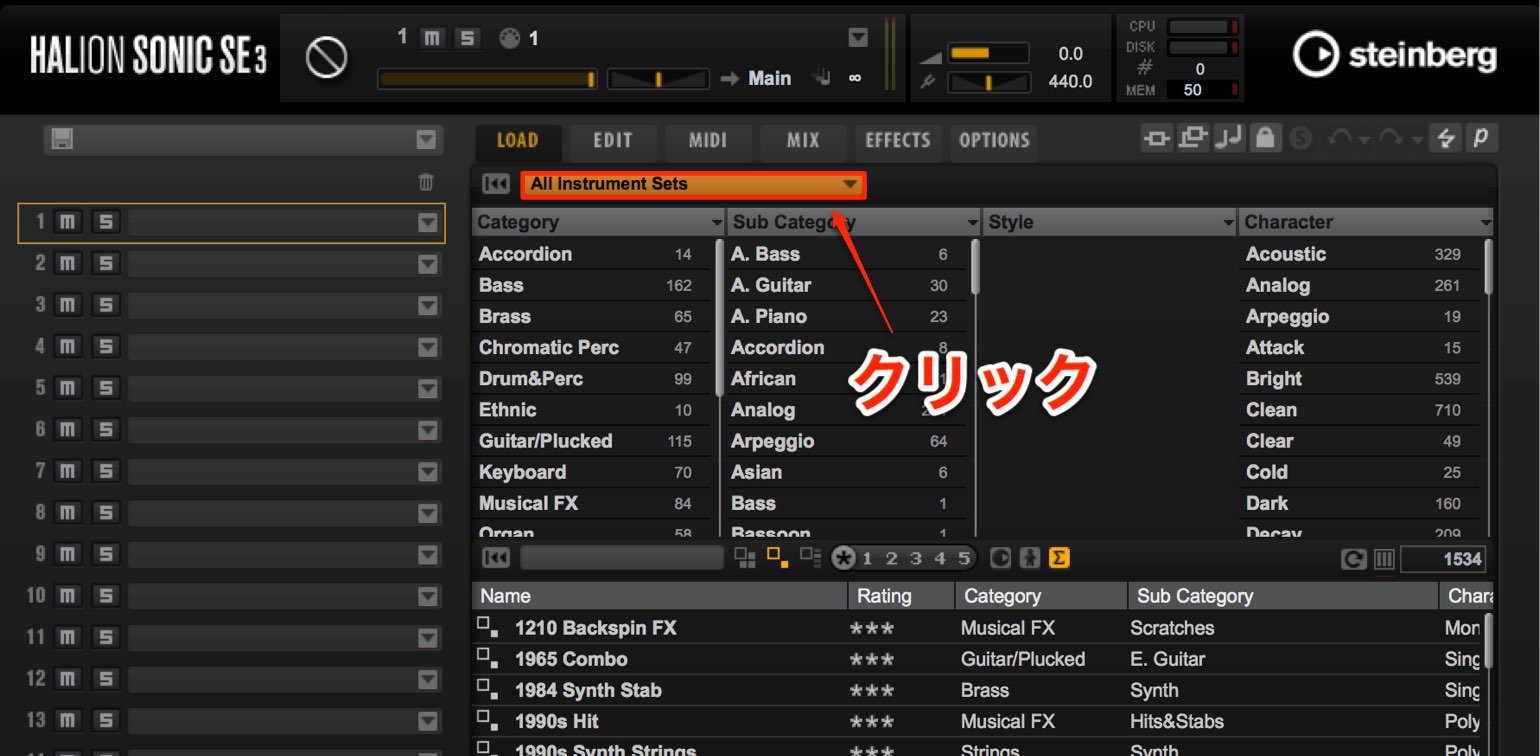Click the trash icon above slot list
This screenshot has height=756, width=1540.
[x=426, y=182]
